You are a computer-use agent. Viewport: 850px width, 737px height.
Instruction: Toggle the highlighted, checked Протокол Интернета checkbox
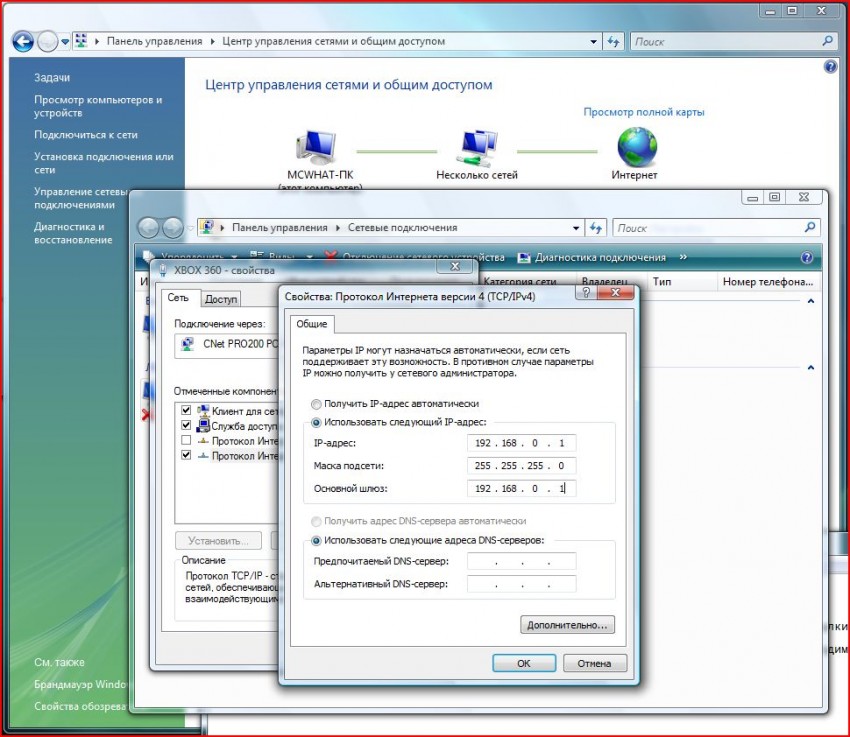[x=186, y=455]
